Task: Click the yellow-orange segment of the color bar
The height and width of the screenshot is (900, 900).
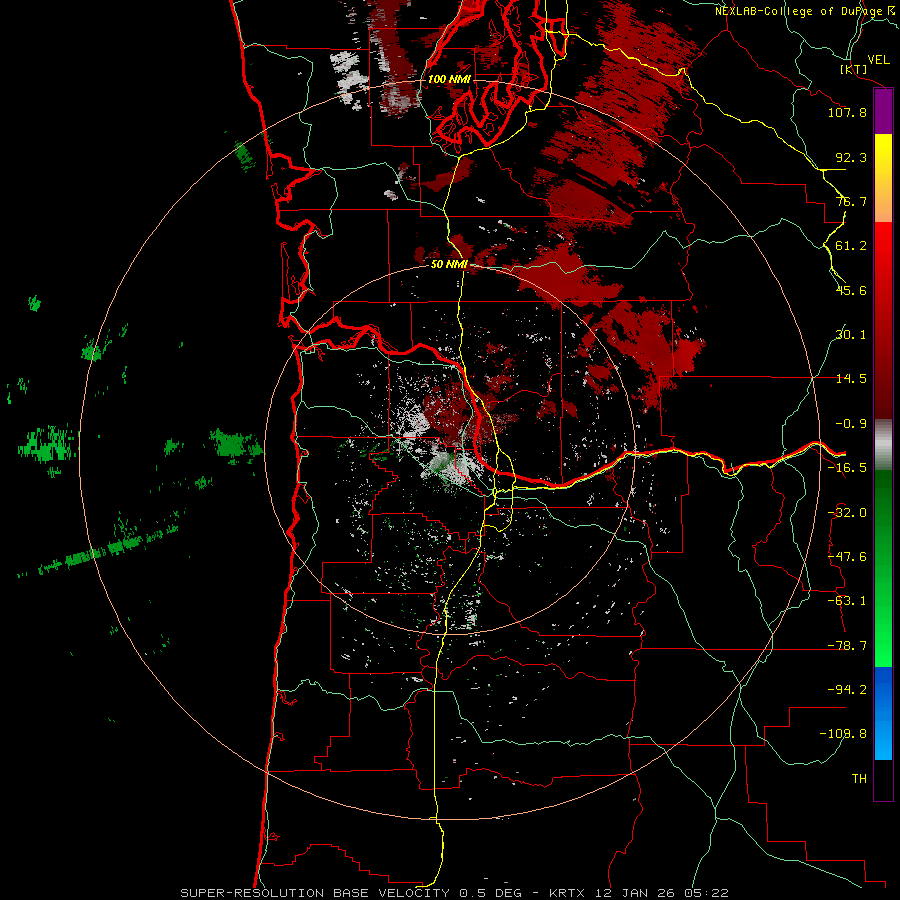Action: click(883, 178)
